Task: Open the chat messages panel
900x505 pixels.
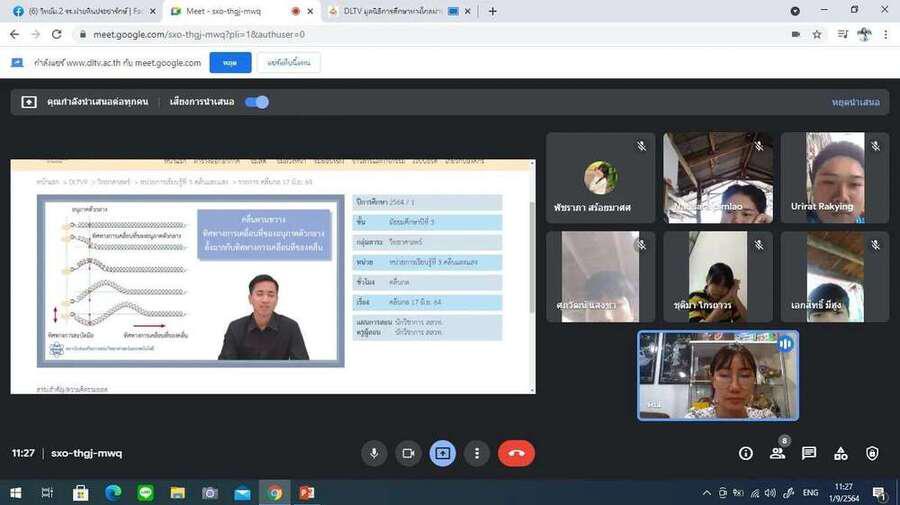Action: point(809,453)
